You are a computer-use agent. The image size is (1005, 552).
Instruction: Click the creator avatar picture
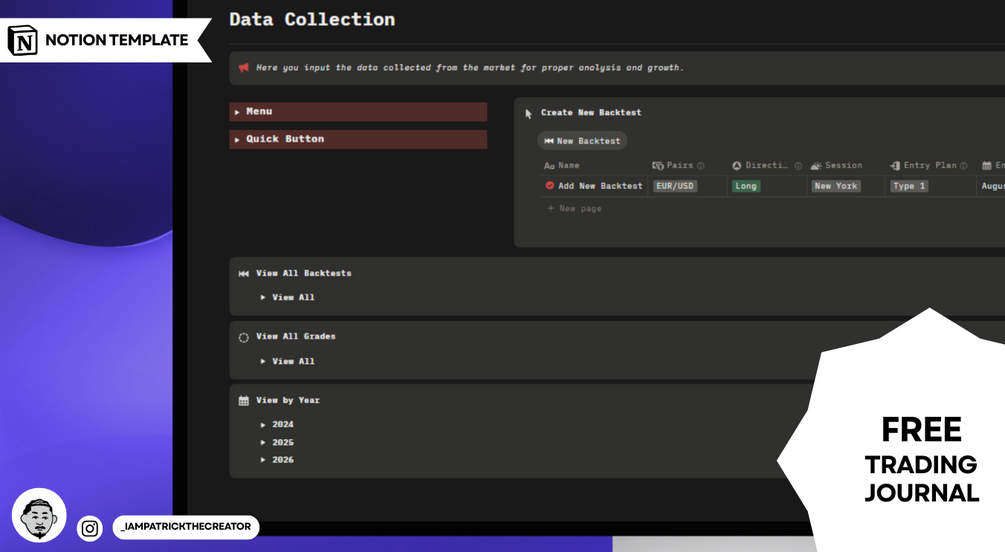click(39, 515)
